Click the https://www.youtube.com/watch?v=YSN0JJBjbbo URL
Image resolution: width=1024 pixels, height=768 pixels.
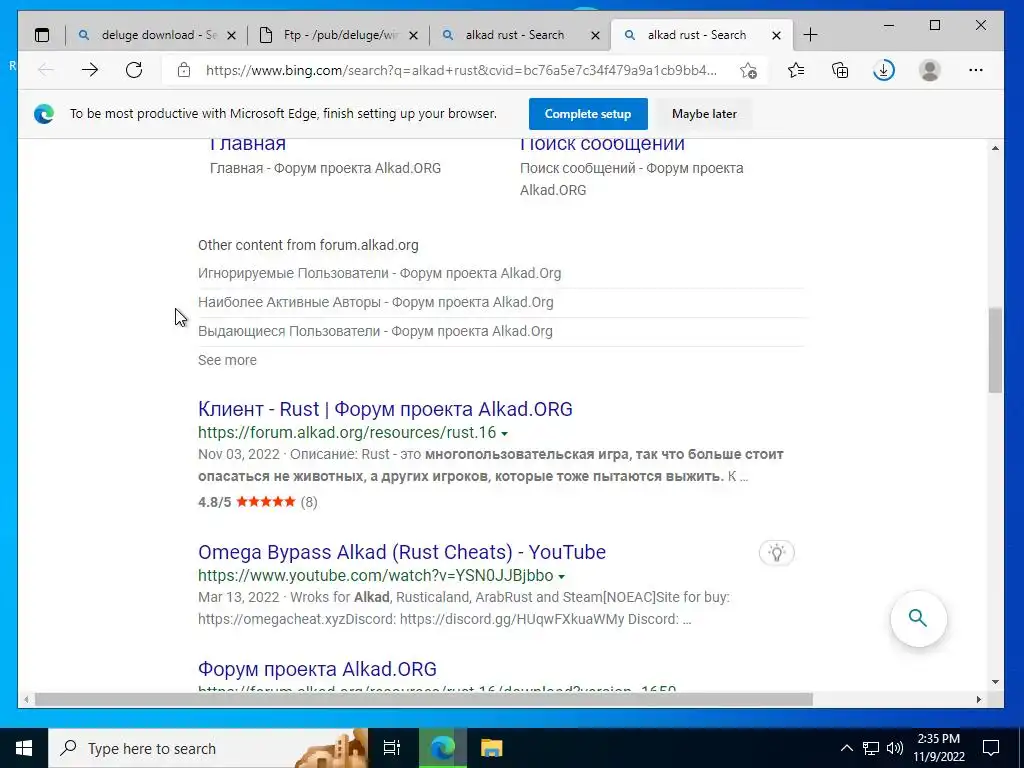point(376,576)
